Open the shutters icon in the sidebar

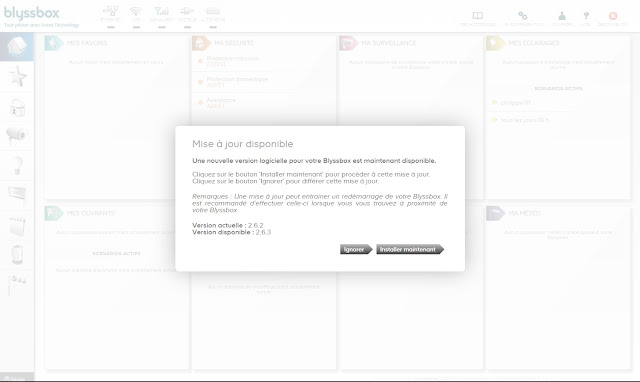pyautogui.click(x=17, y=193)
